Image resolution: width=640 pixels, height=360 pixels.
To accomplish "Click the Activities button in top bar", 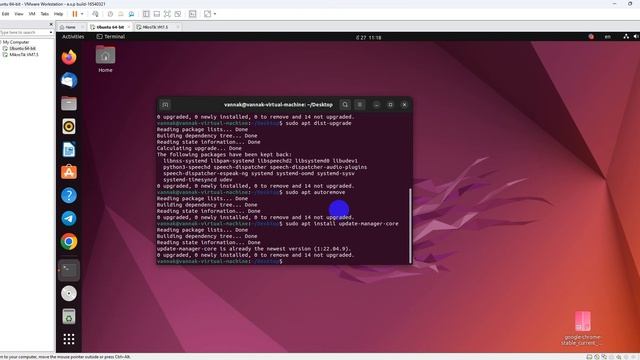I will 73,37.
